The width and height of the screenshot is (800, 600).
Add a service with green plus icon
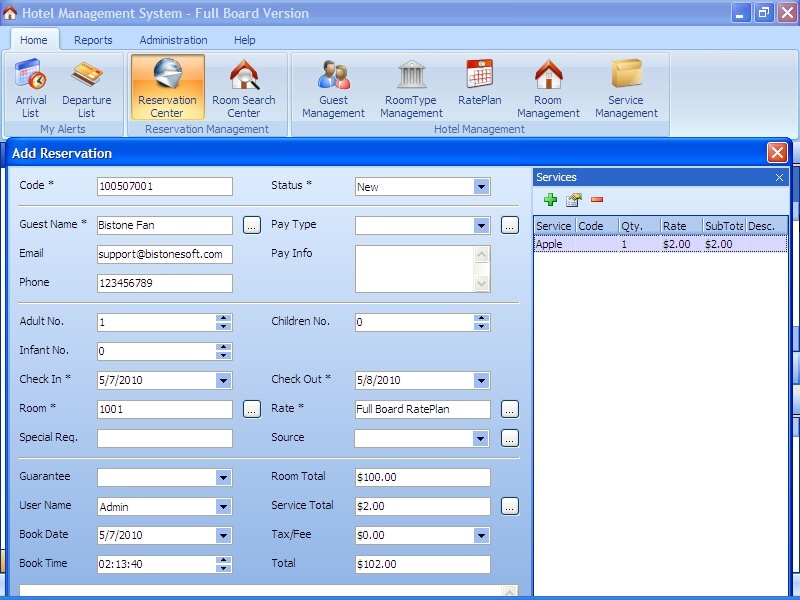(x=550, y=201)
